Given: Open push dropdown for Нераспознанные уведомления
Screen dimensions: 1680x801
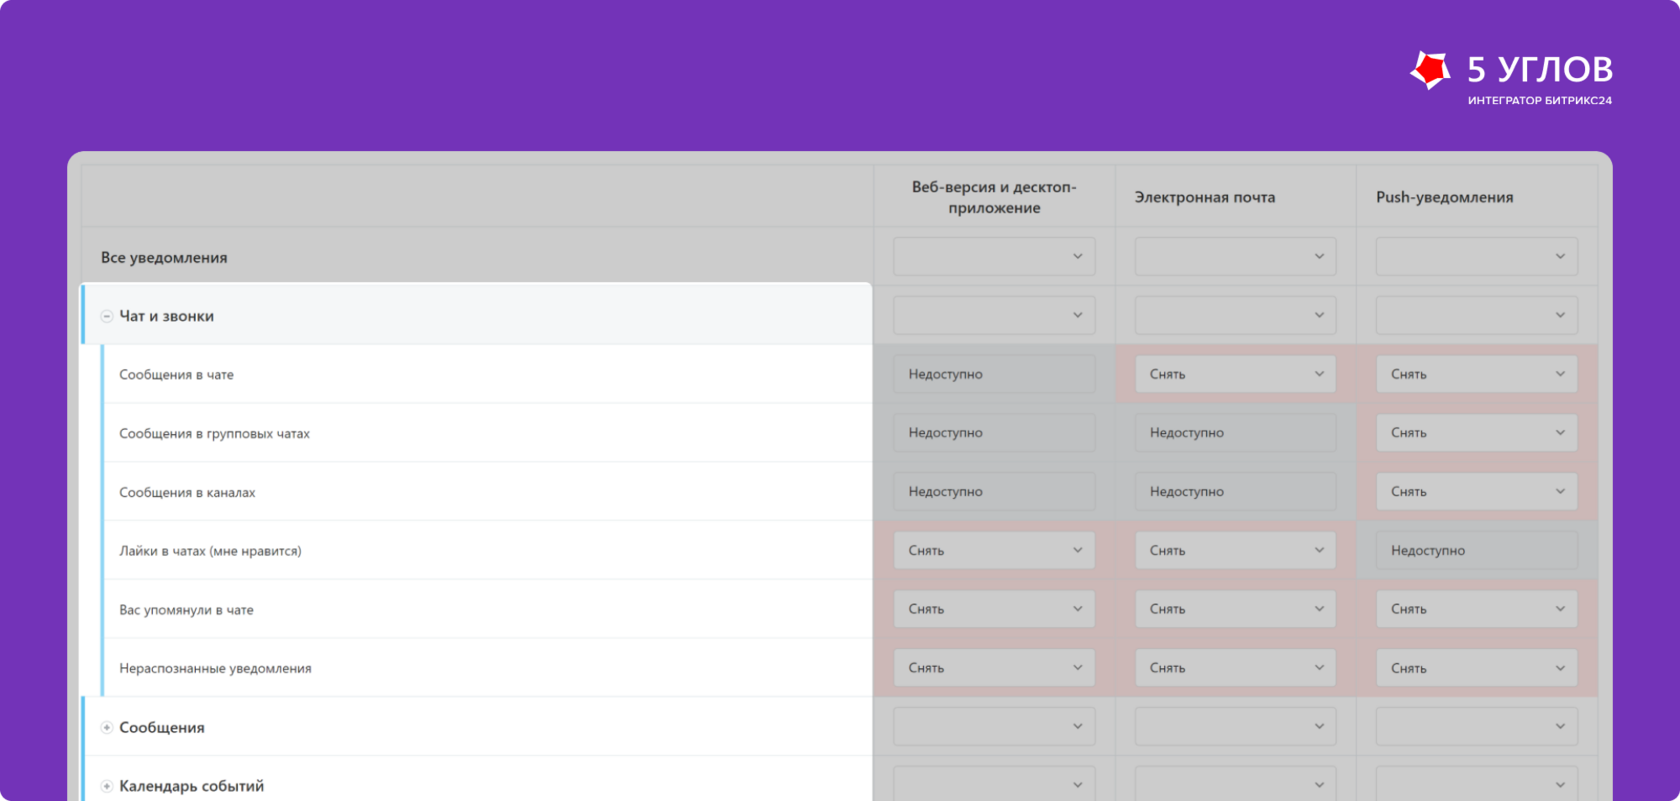Looking at the screenshot, I should pos(1477,668).
